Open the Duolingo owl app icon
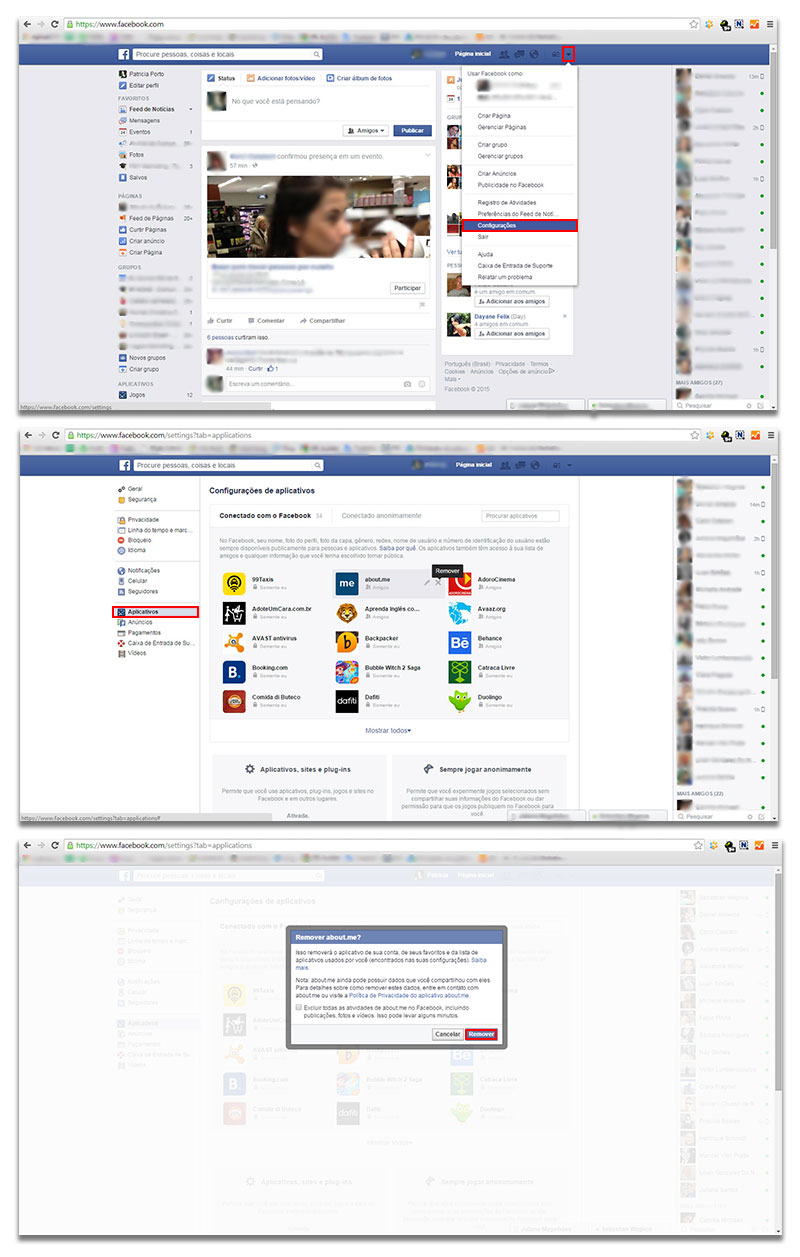Viewport: 800px width, 1257px height. click(460, 701)
